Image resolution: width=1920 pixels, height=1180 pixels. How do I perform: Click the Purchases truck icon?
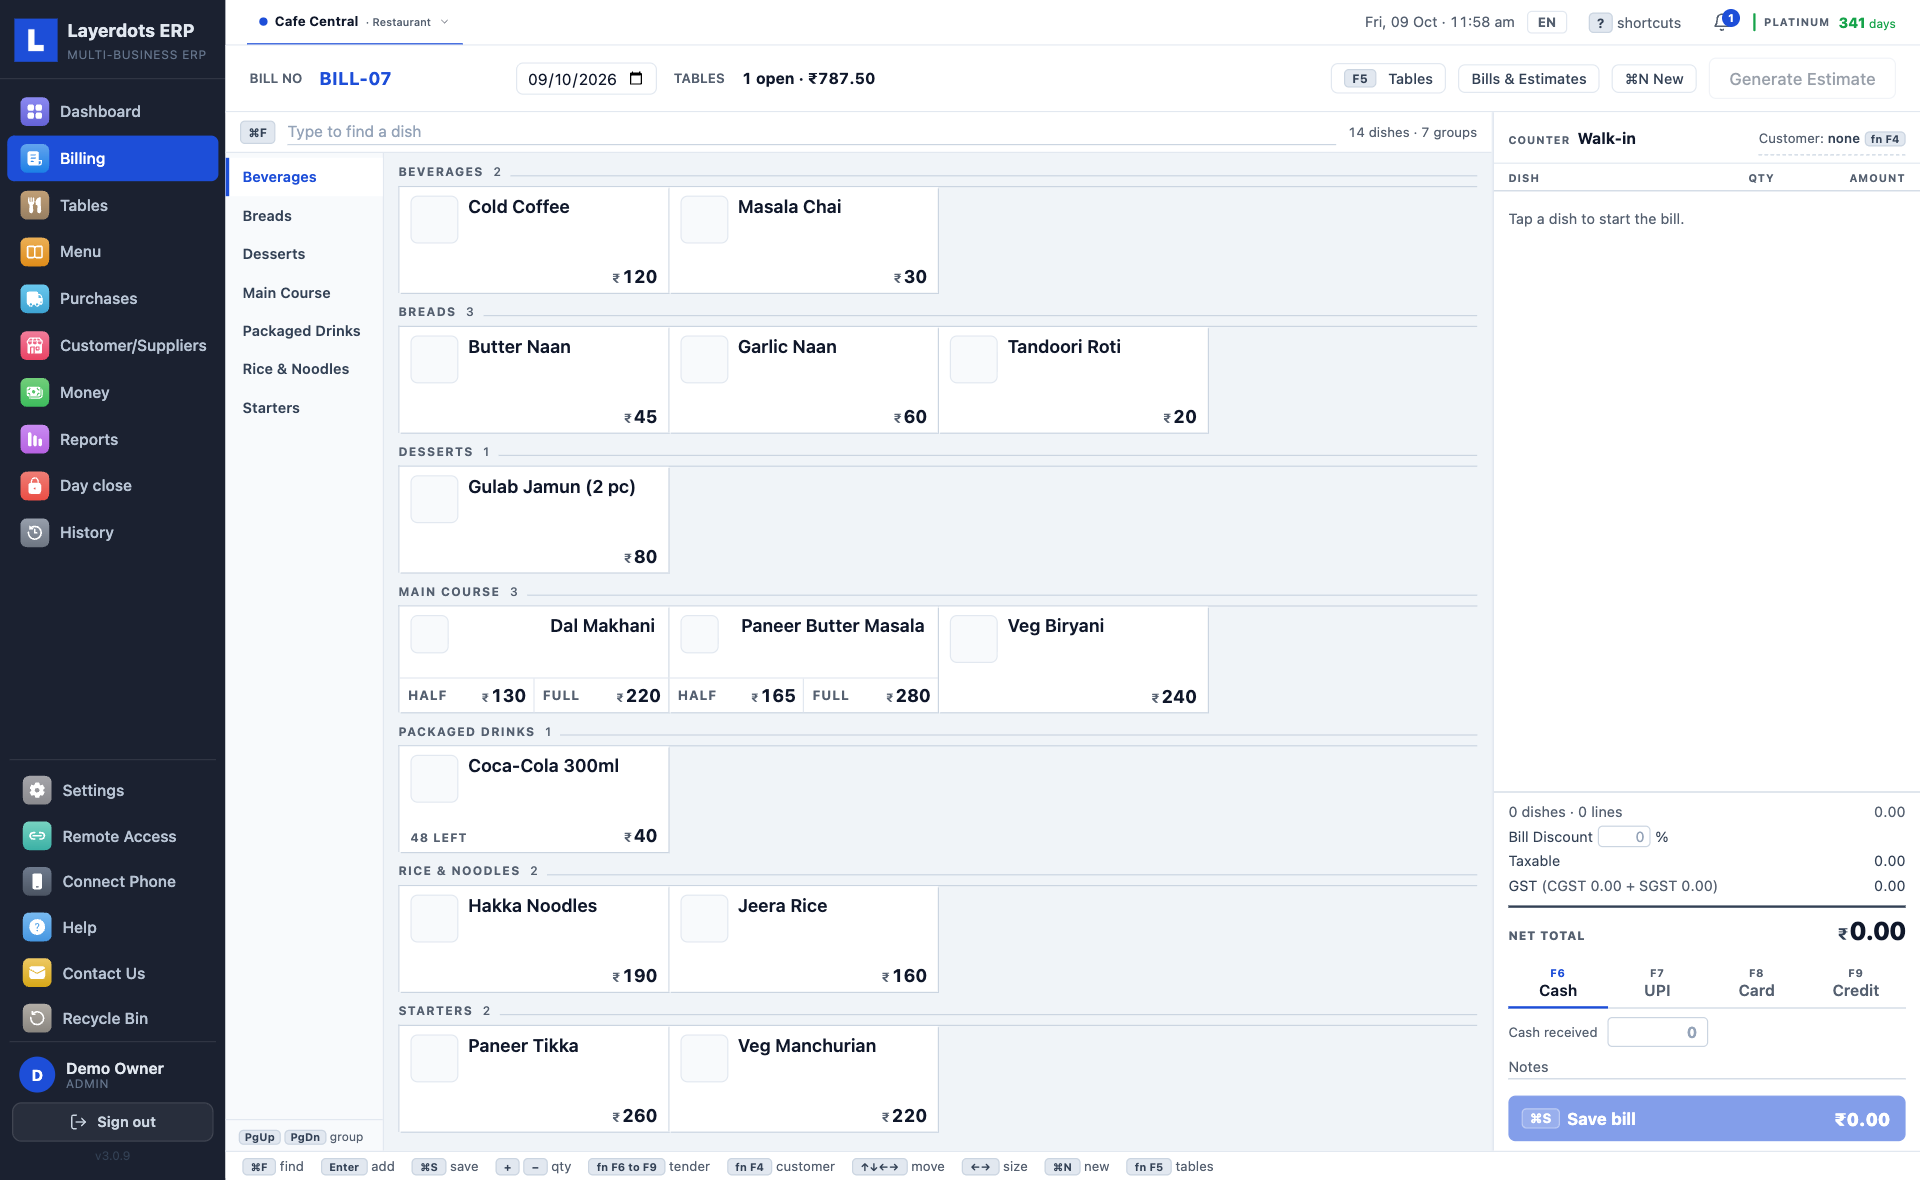(x=35, y=298)
